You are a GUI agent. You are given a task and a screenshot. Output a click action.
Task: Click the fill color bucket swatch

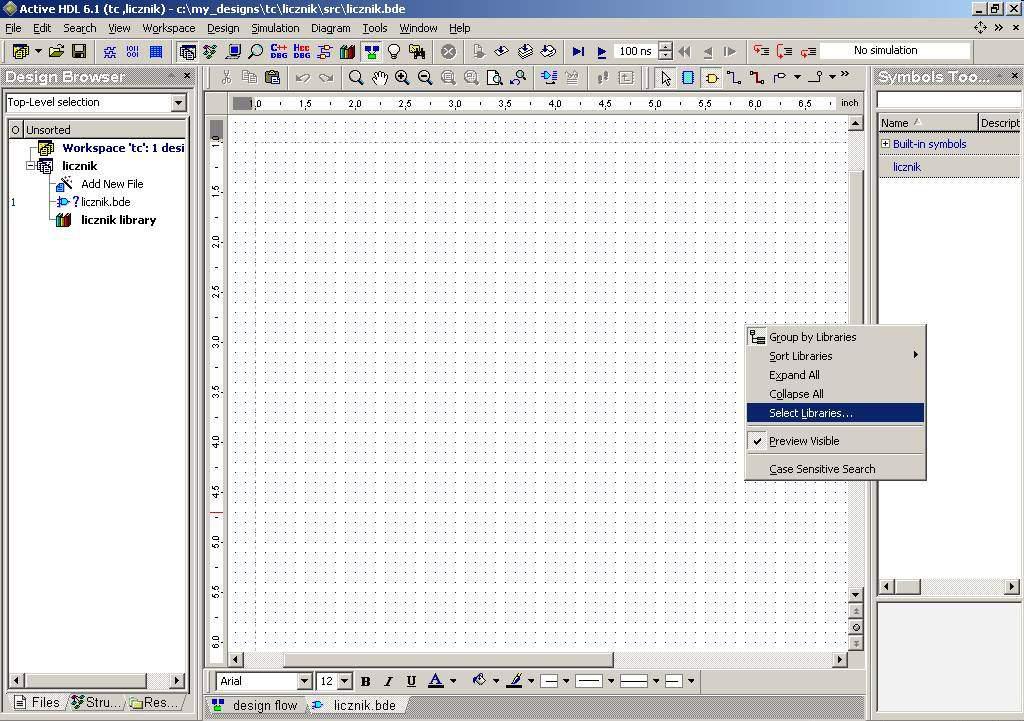point(479,681)
